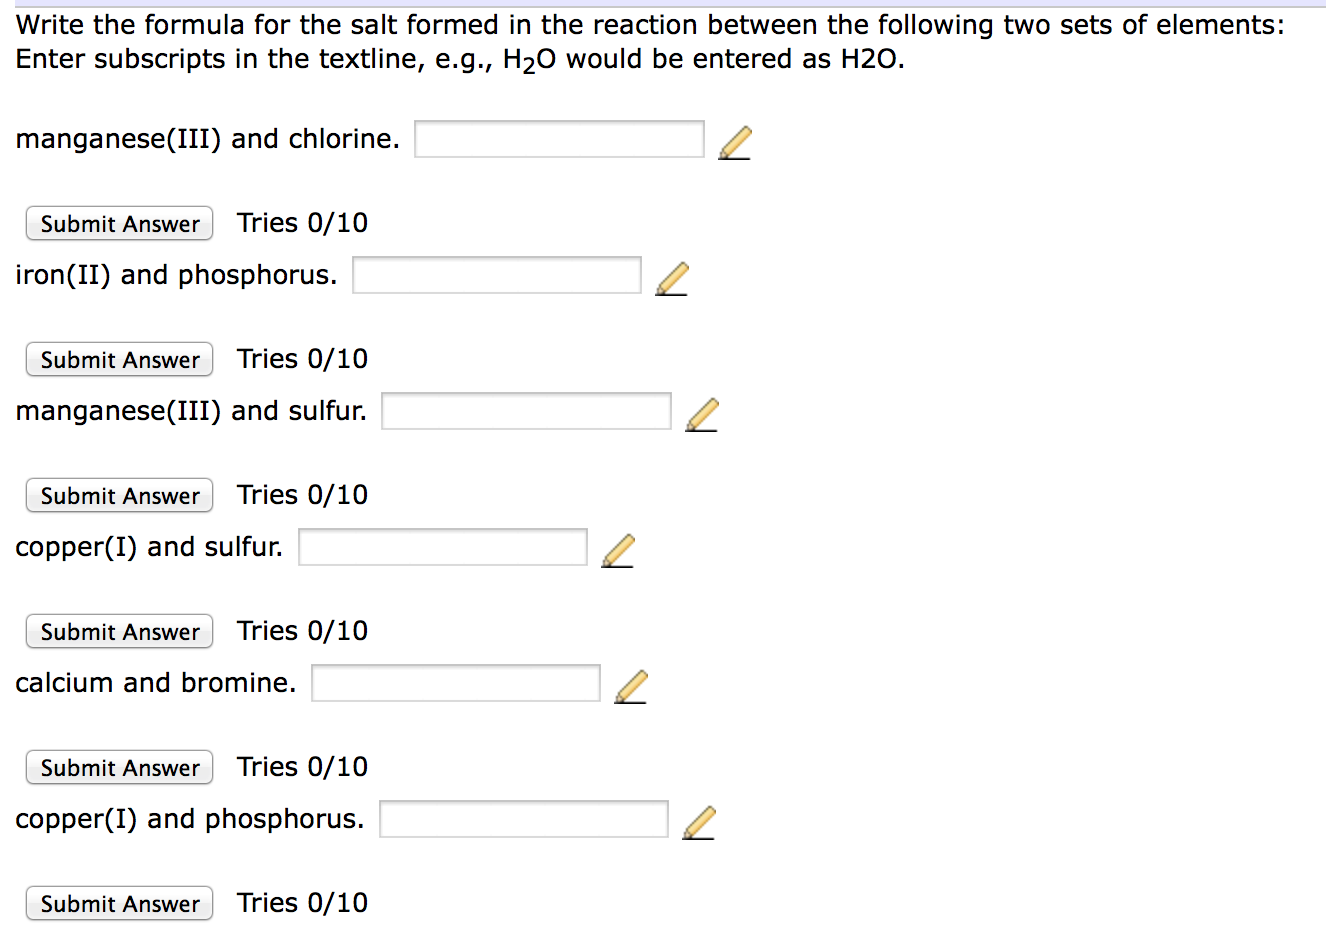Click the manganese(III) and chlorine answer box

558,139
